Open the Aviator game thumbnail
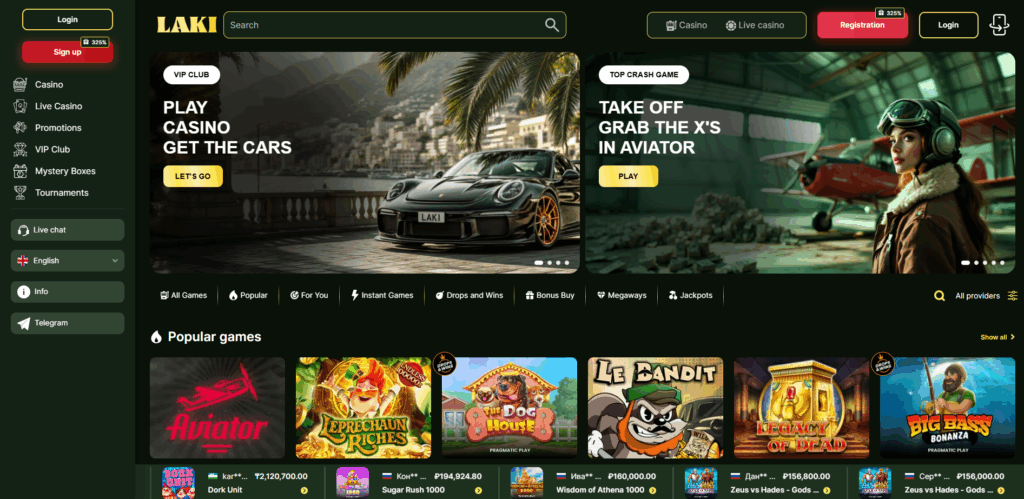1024x499 pixels. (x=217, y=408)
